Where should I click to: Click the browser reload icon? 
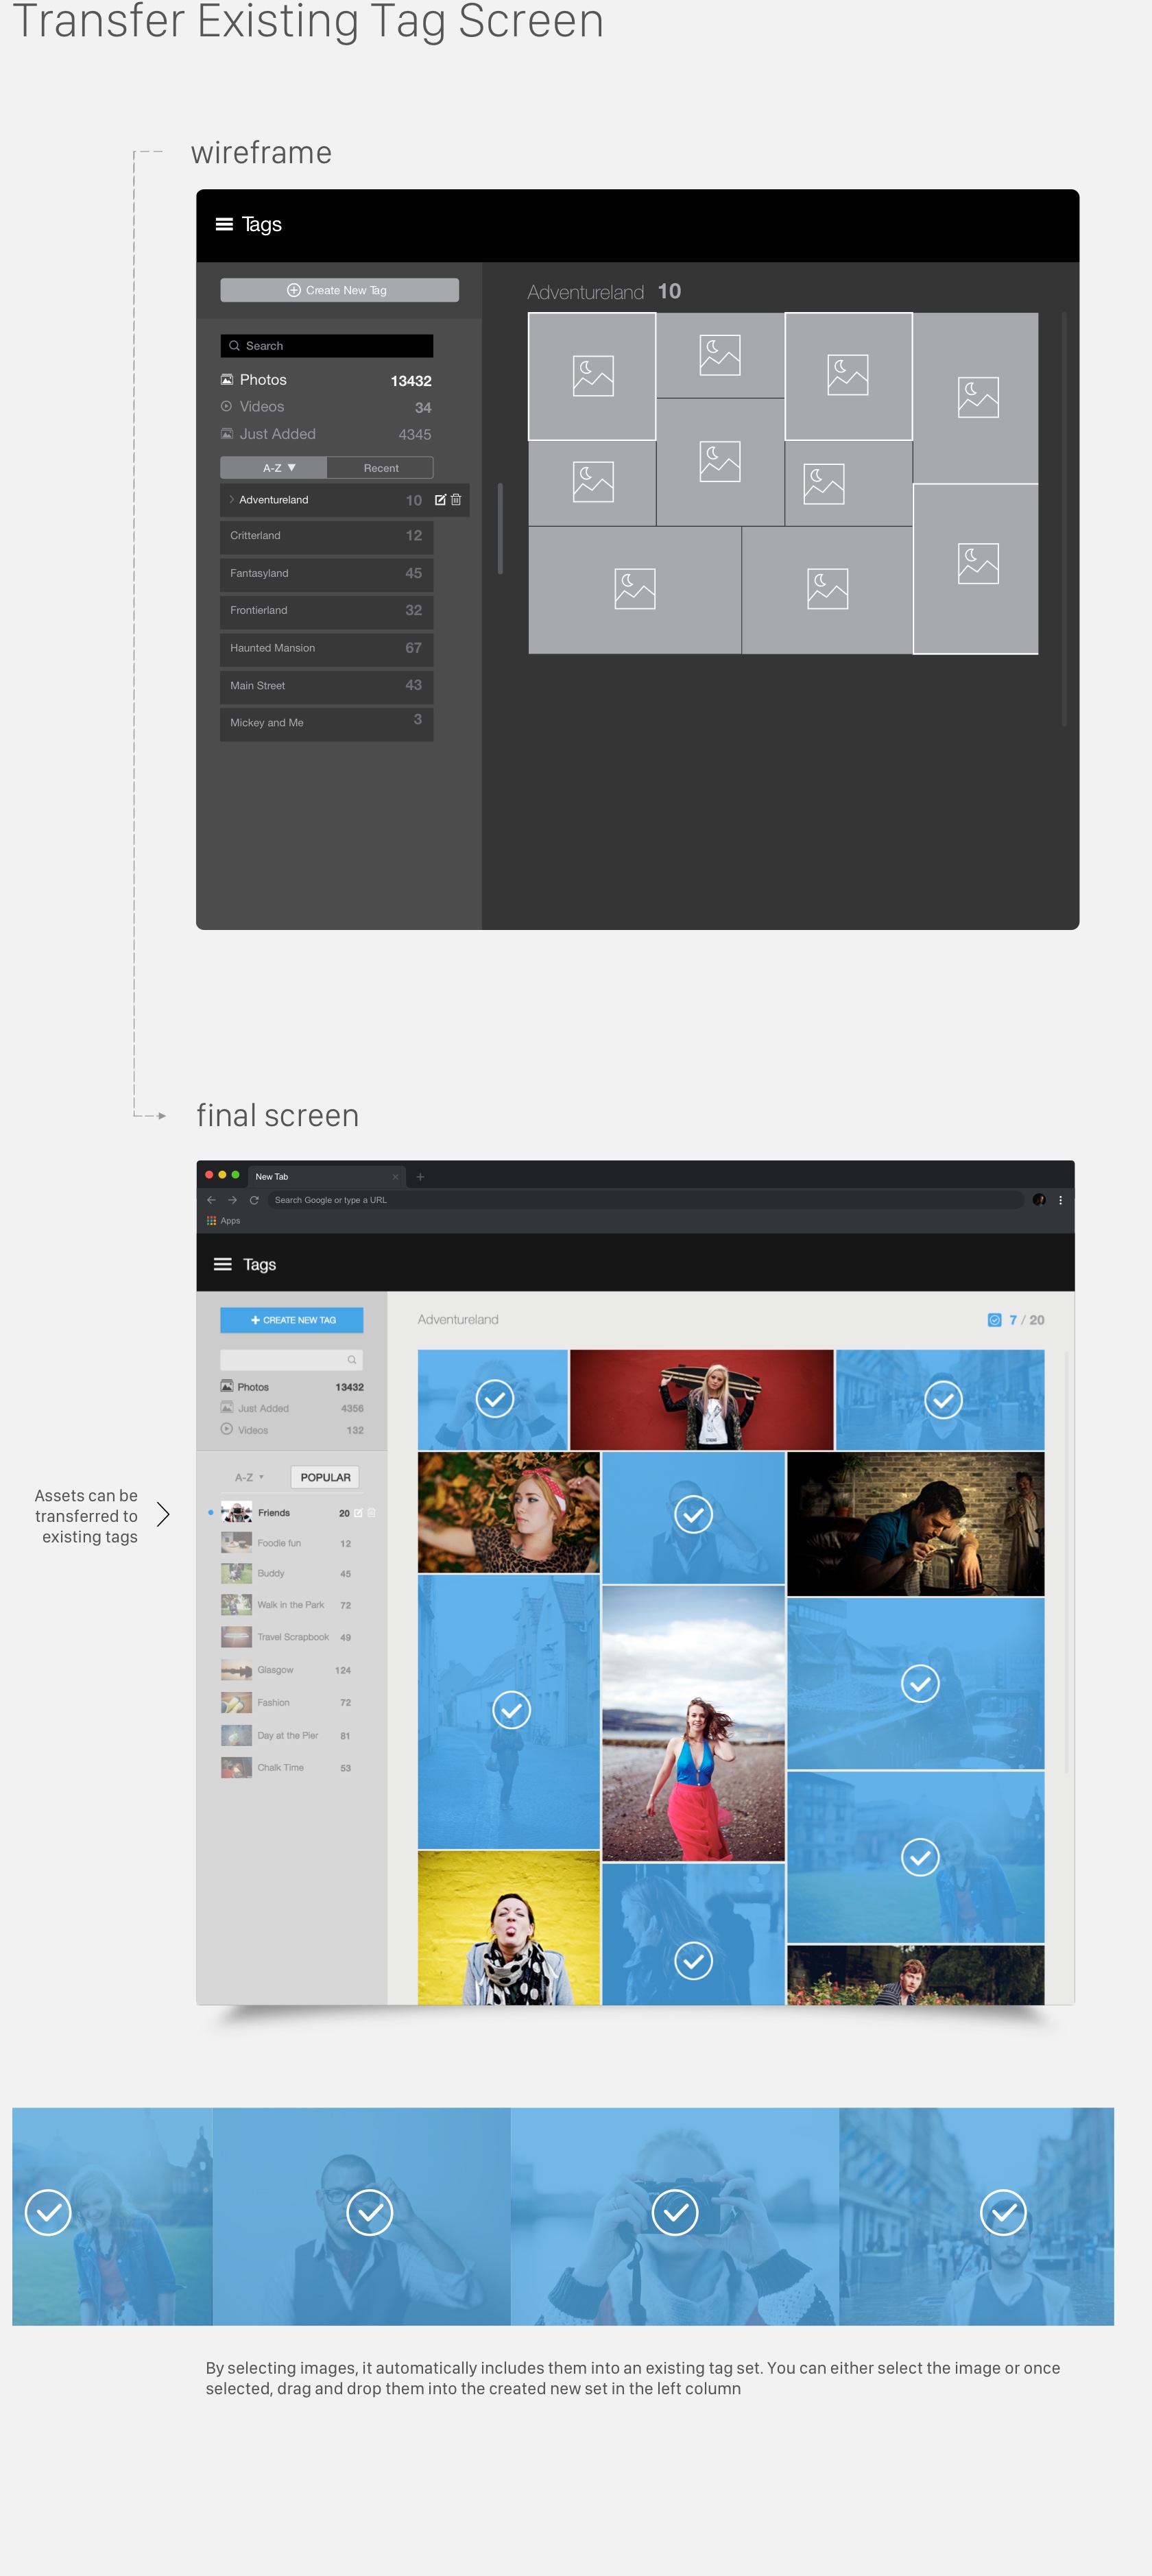[254, 1200]
